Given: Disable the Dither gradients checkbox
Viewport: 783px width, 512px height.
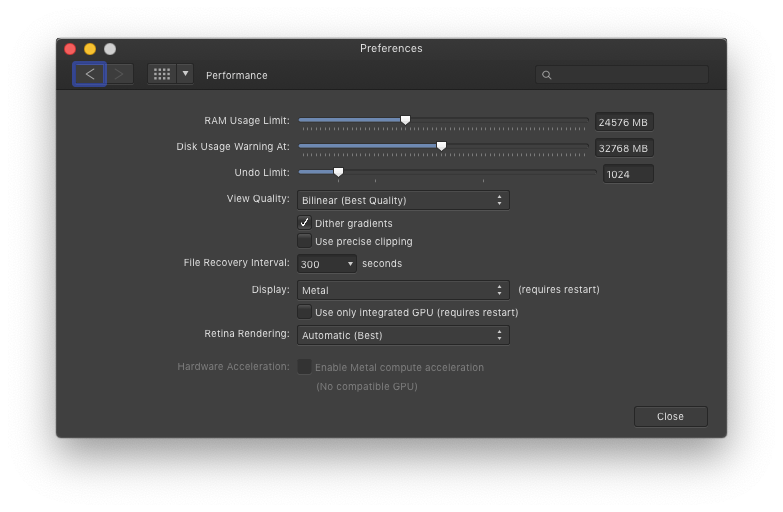Looking at the screenshot, I should (304, 222).
